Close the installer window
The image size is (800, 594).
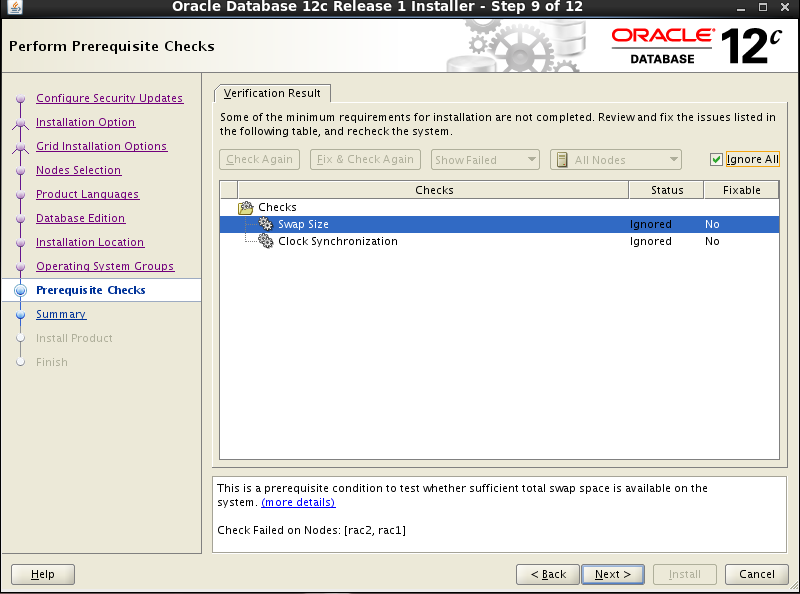point(785,7)
